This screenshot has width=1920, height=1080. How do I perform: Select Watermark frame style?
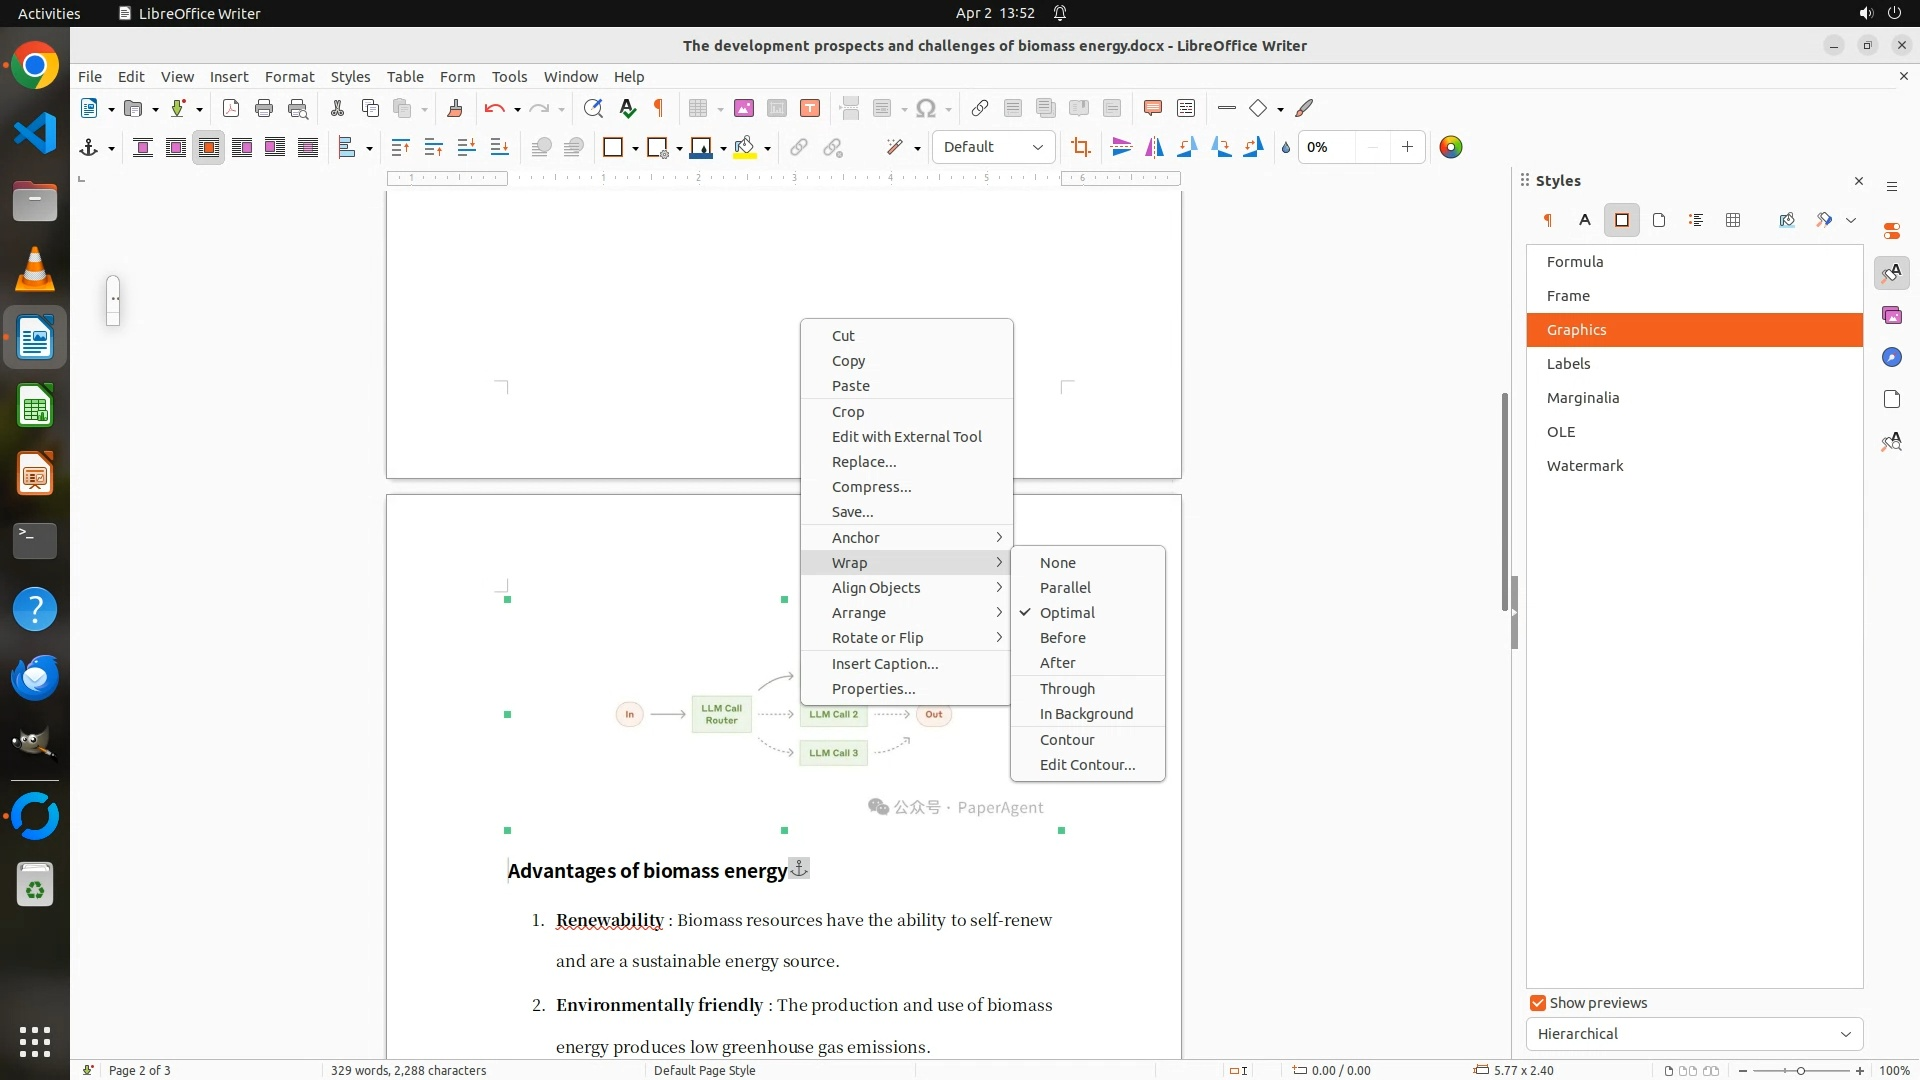(x=1585, y=466)
